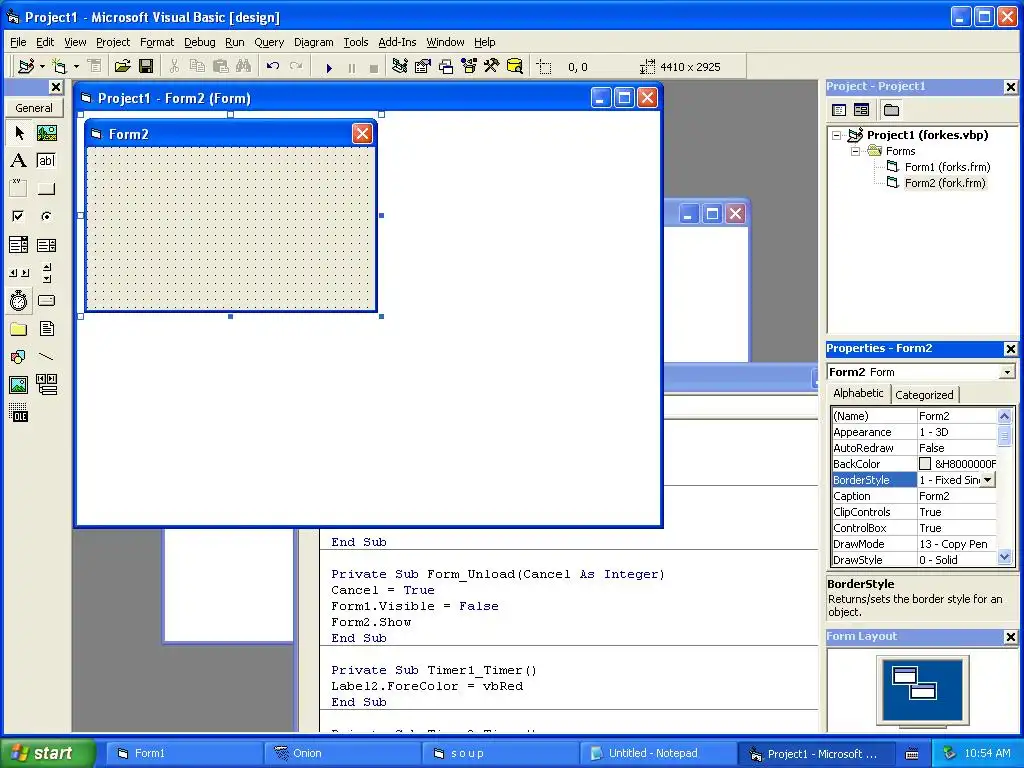
Task: Select the FileListBox control tool
Action: (46, 328)
